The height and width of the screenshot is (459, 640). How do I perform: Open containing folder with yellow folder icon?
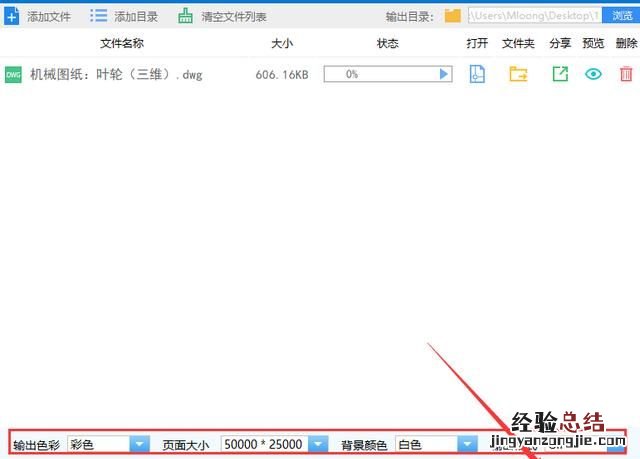pos(518,74)
